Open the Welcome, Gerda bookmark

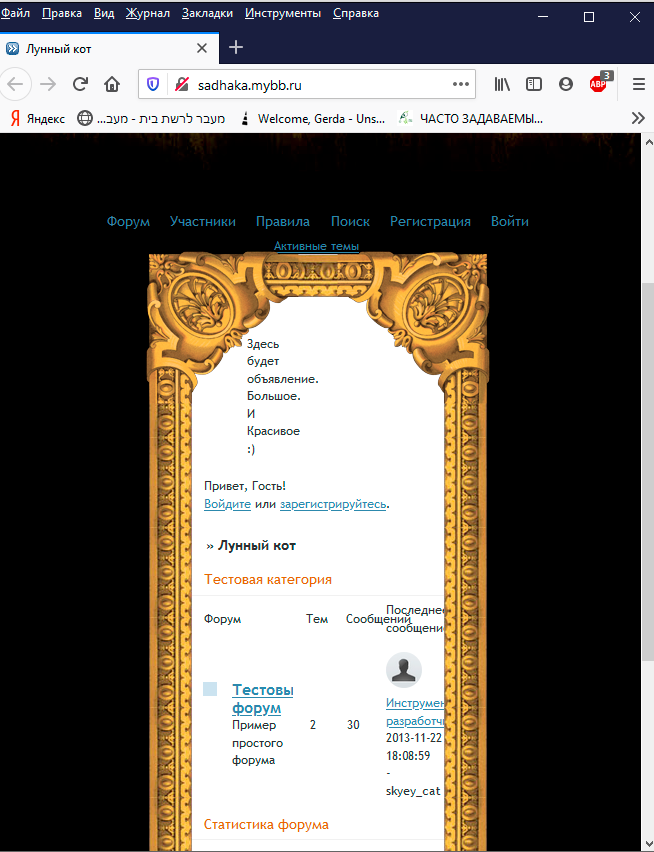click(x=313, y=118)
